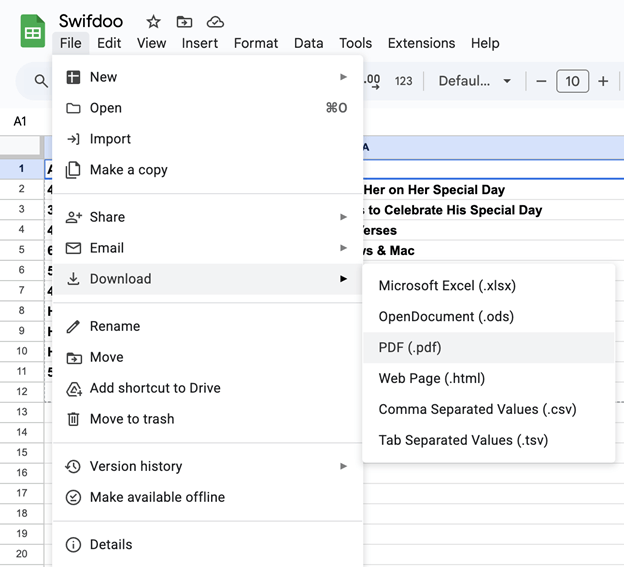
Task: Click the move to folder icon beside title
Action: pos(184,21)
